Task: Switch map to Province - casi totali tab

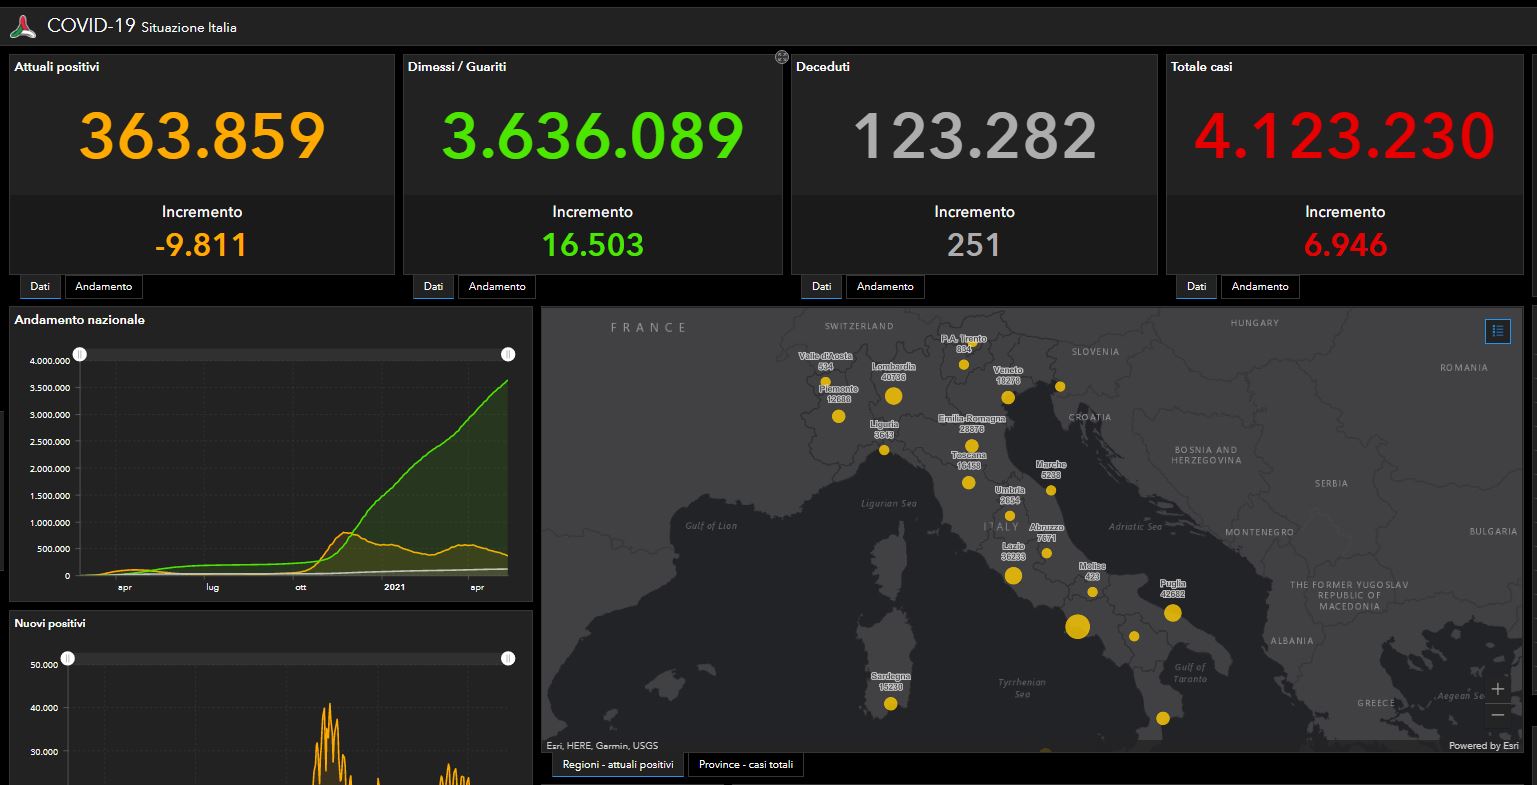Action: (x=746, y=765)
